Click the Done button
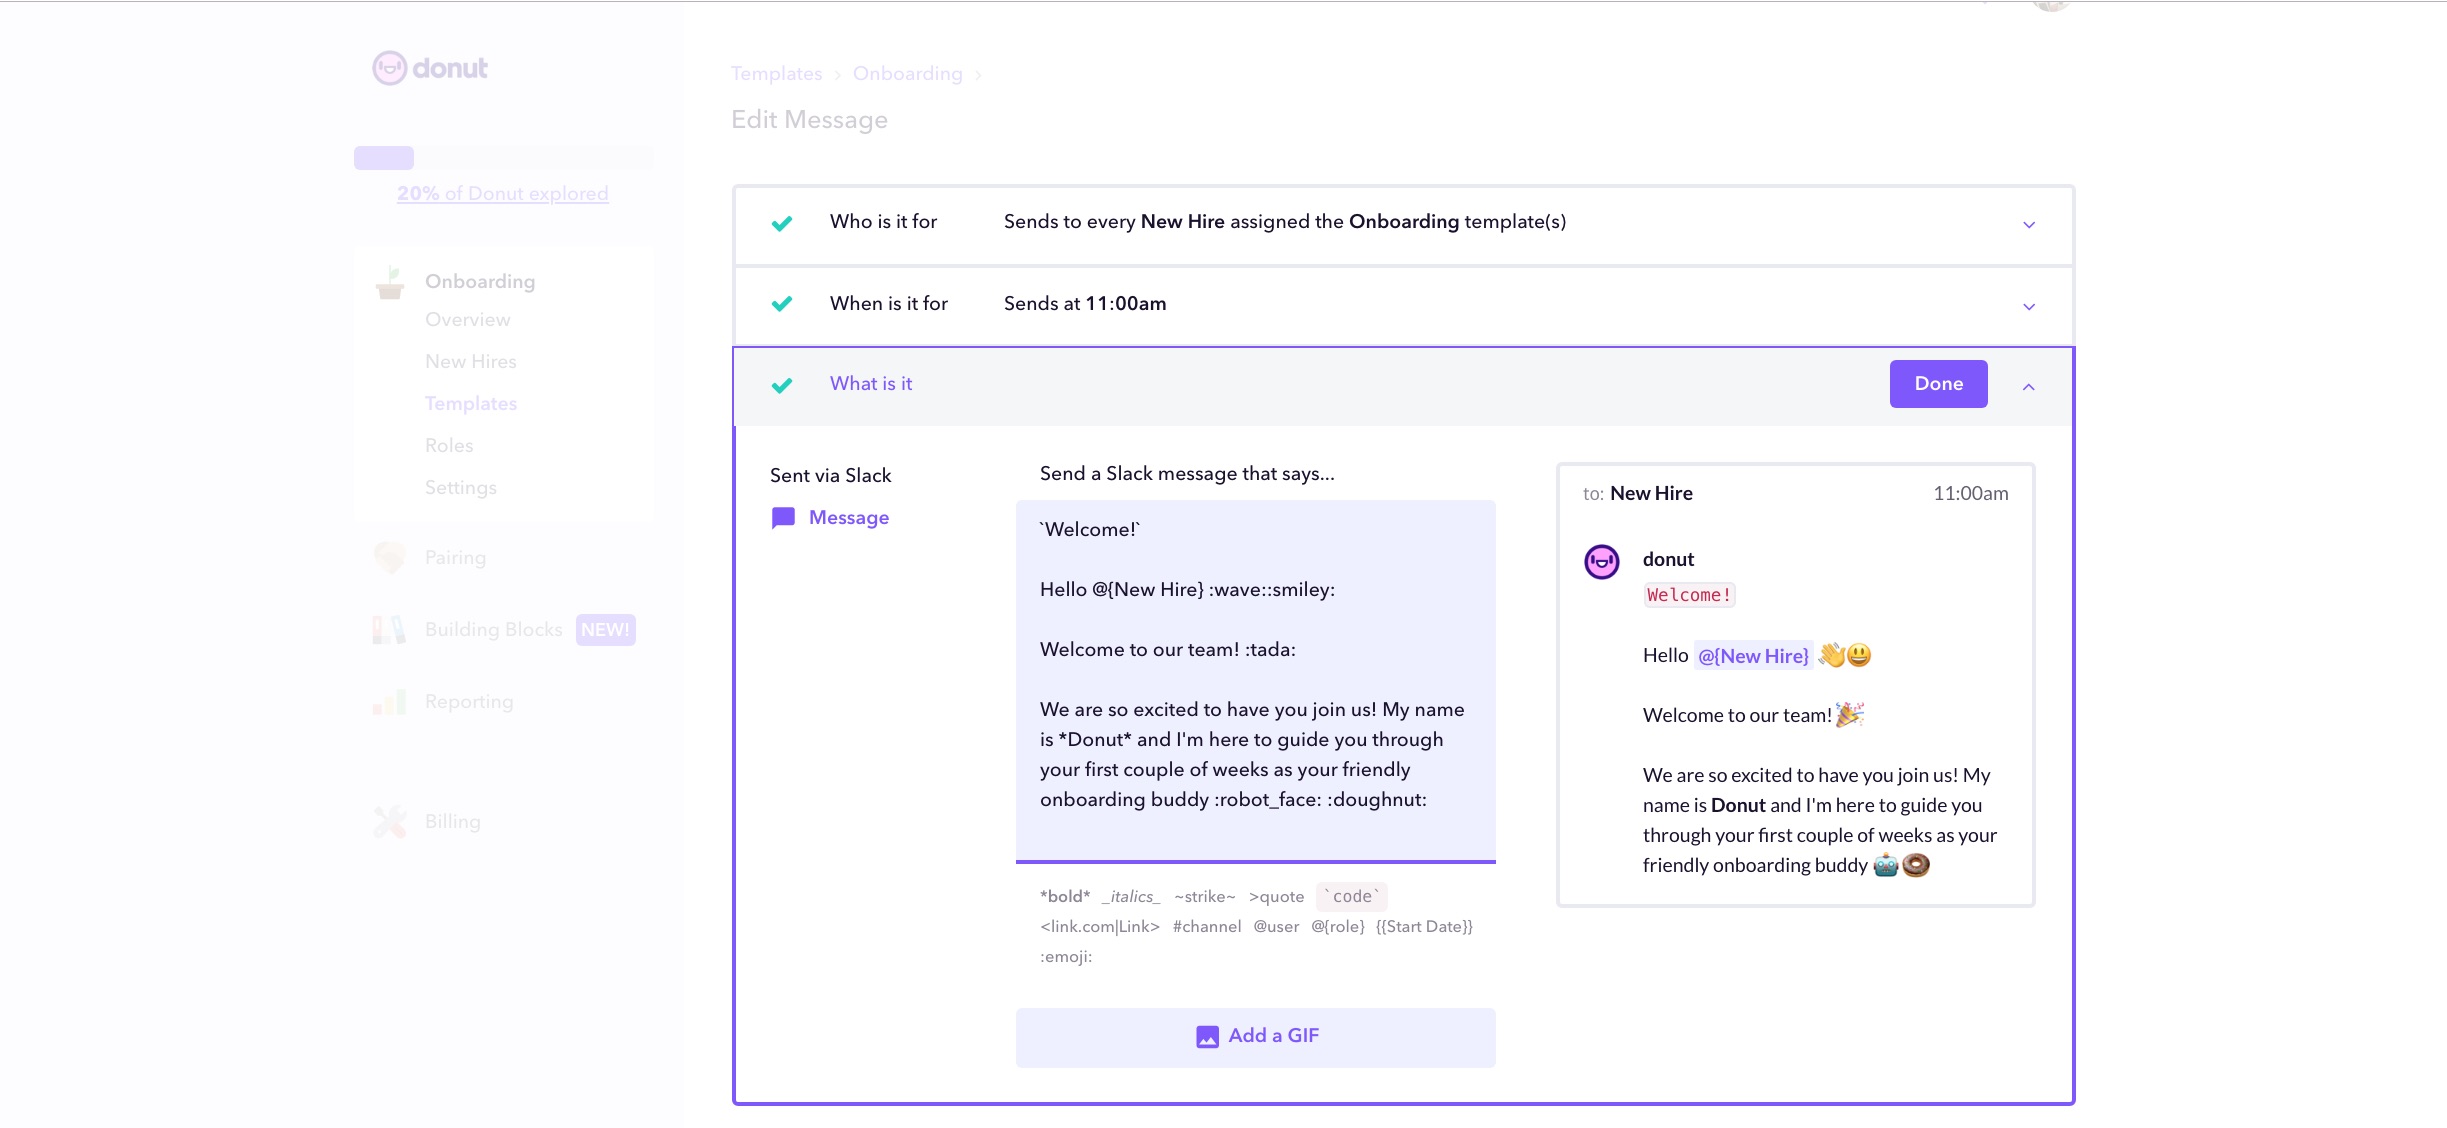 pos(1938,384)
